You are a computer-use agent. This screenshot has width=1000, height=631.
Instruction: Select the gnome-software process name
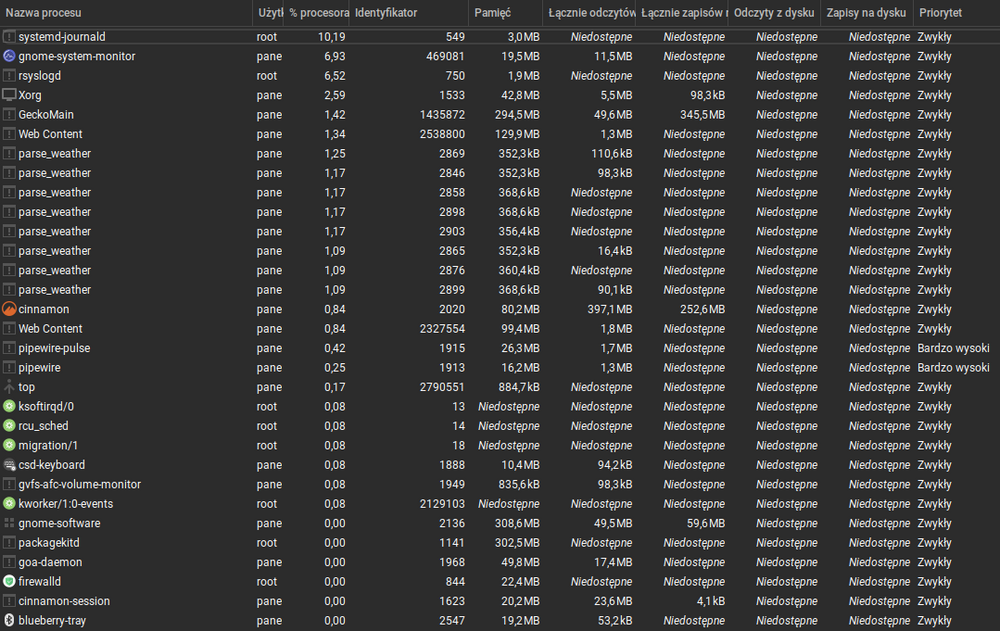coord(59,523)
